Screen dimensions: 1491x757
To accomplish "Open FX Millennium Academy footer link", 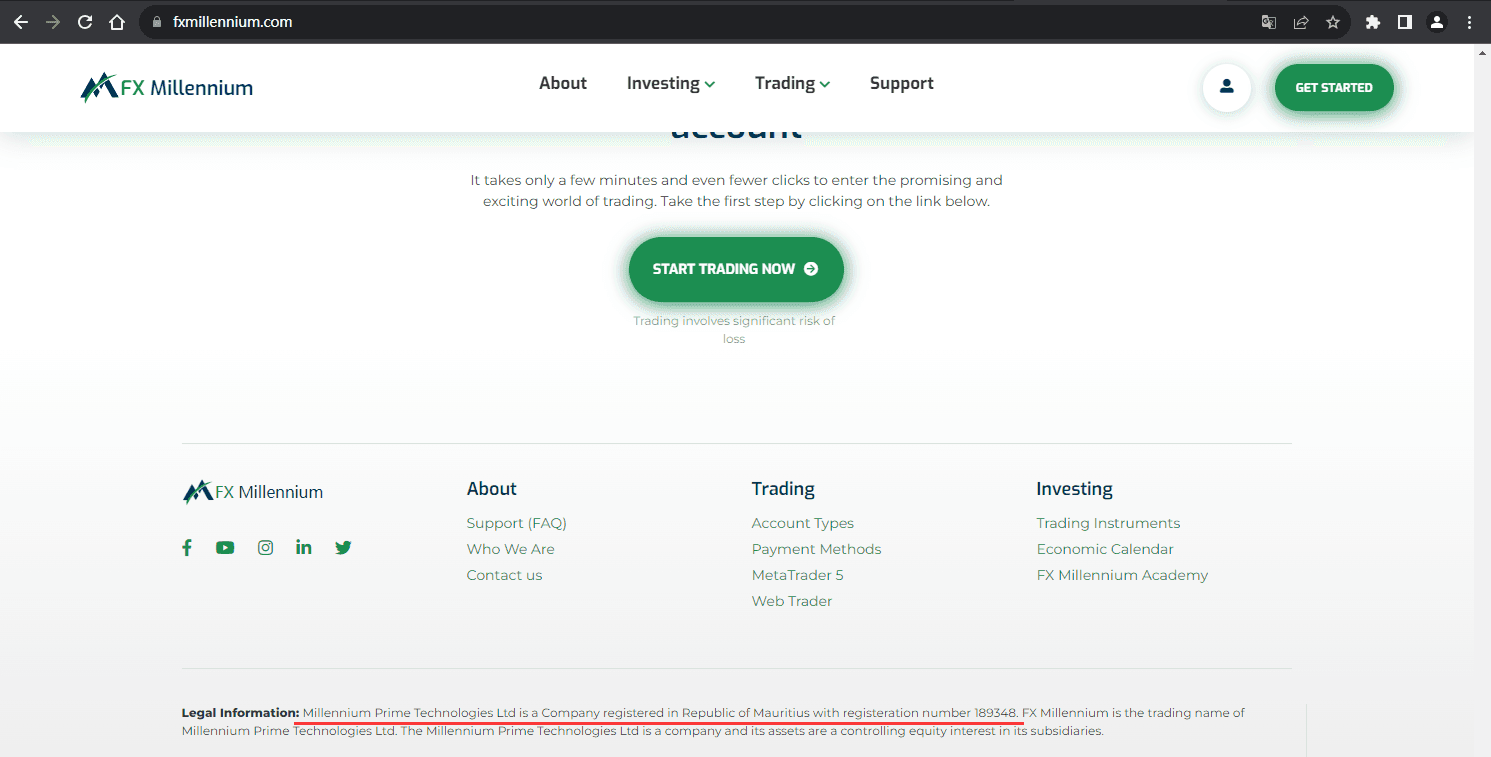I will point(1122,575).
